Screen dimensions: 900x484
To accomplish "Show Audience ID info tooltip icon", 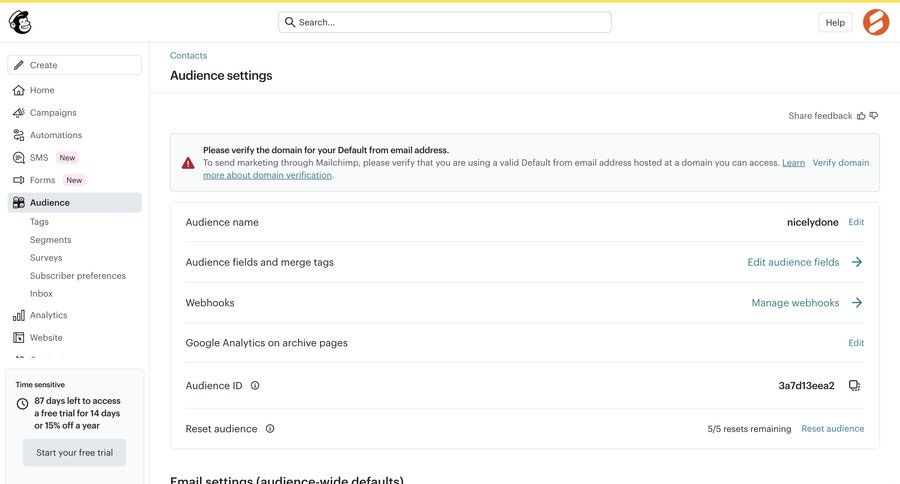I will pos(255,386).
